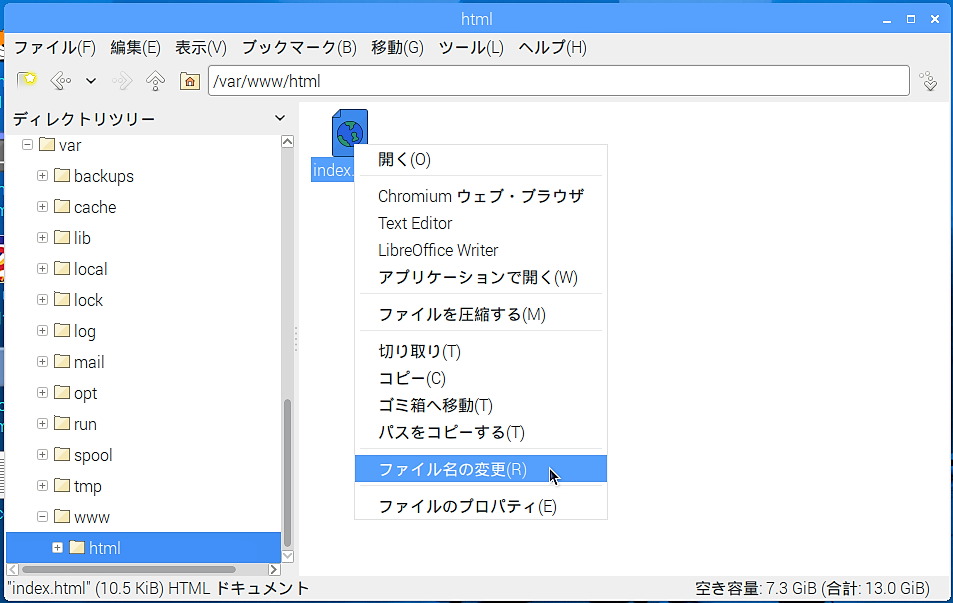Open the ブックマーク(B) menu
953x603 pixels.
coord(299,47)
